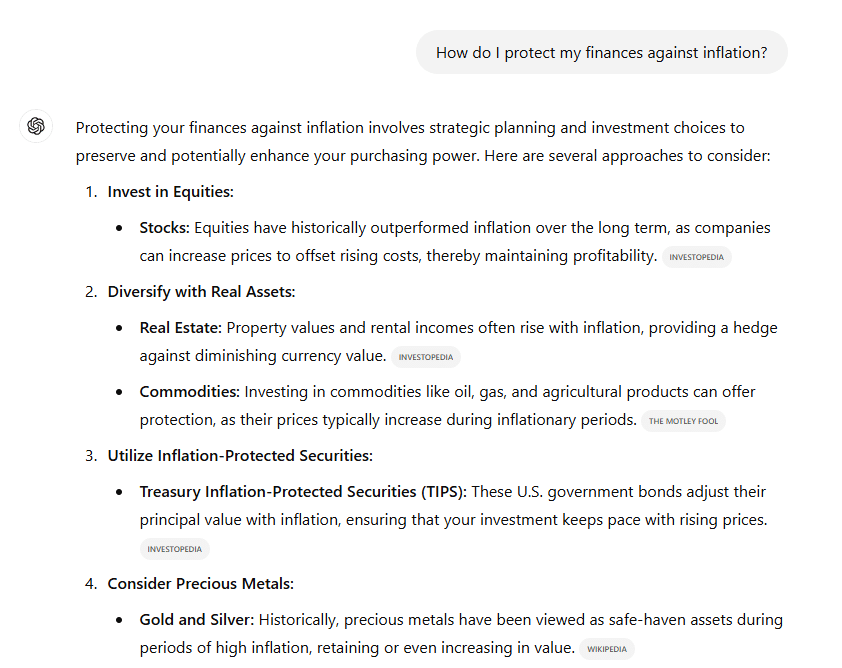The width and height of the screenshot is (842, 668).
Task: Open the Investopedia citation below the TIPS bullet
Action: [x=175, y=549]
